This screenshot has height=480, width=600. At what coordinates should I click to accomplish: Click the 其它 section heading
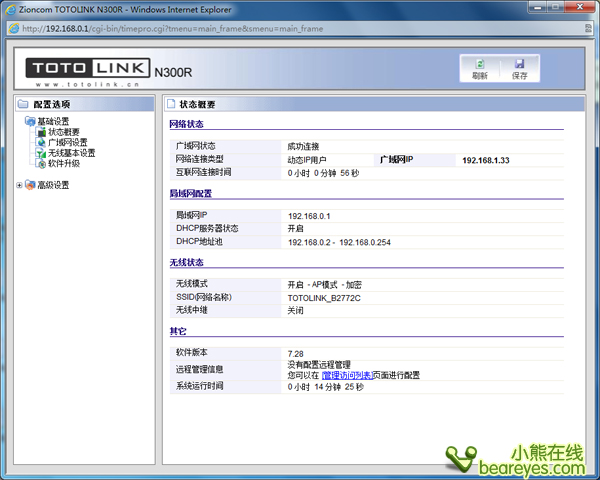178,331
